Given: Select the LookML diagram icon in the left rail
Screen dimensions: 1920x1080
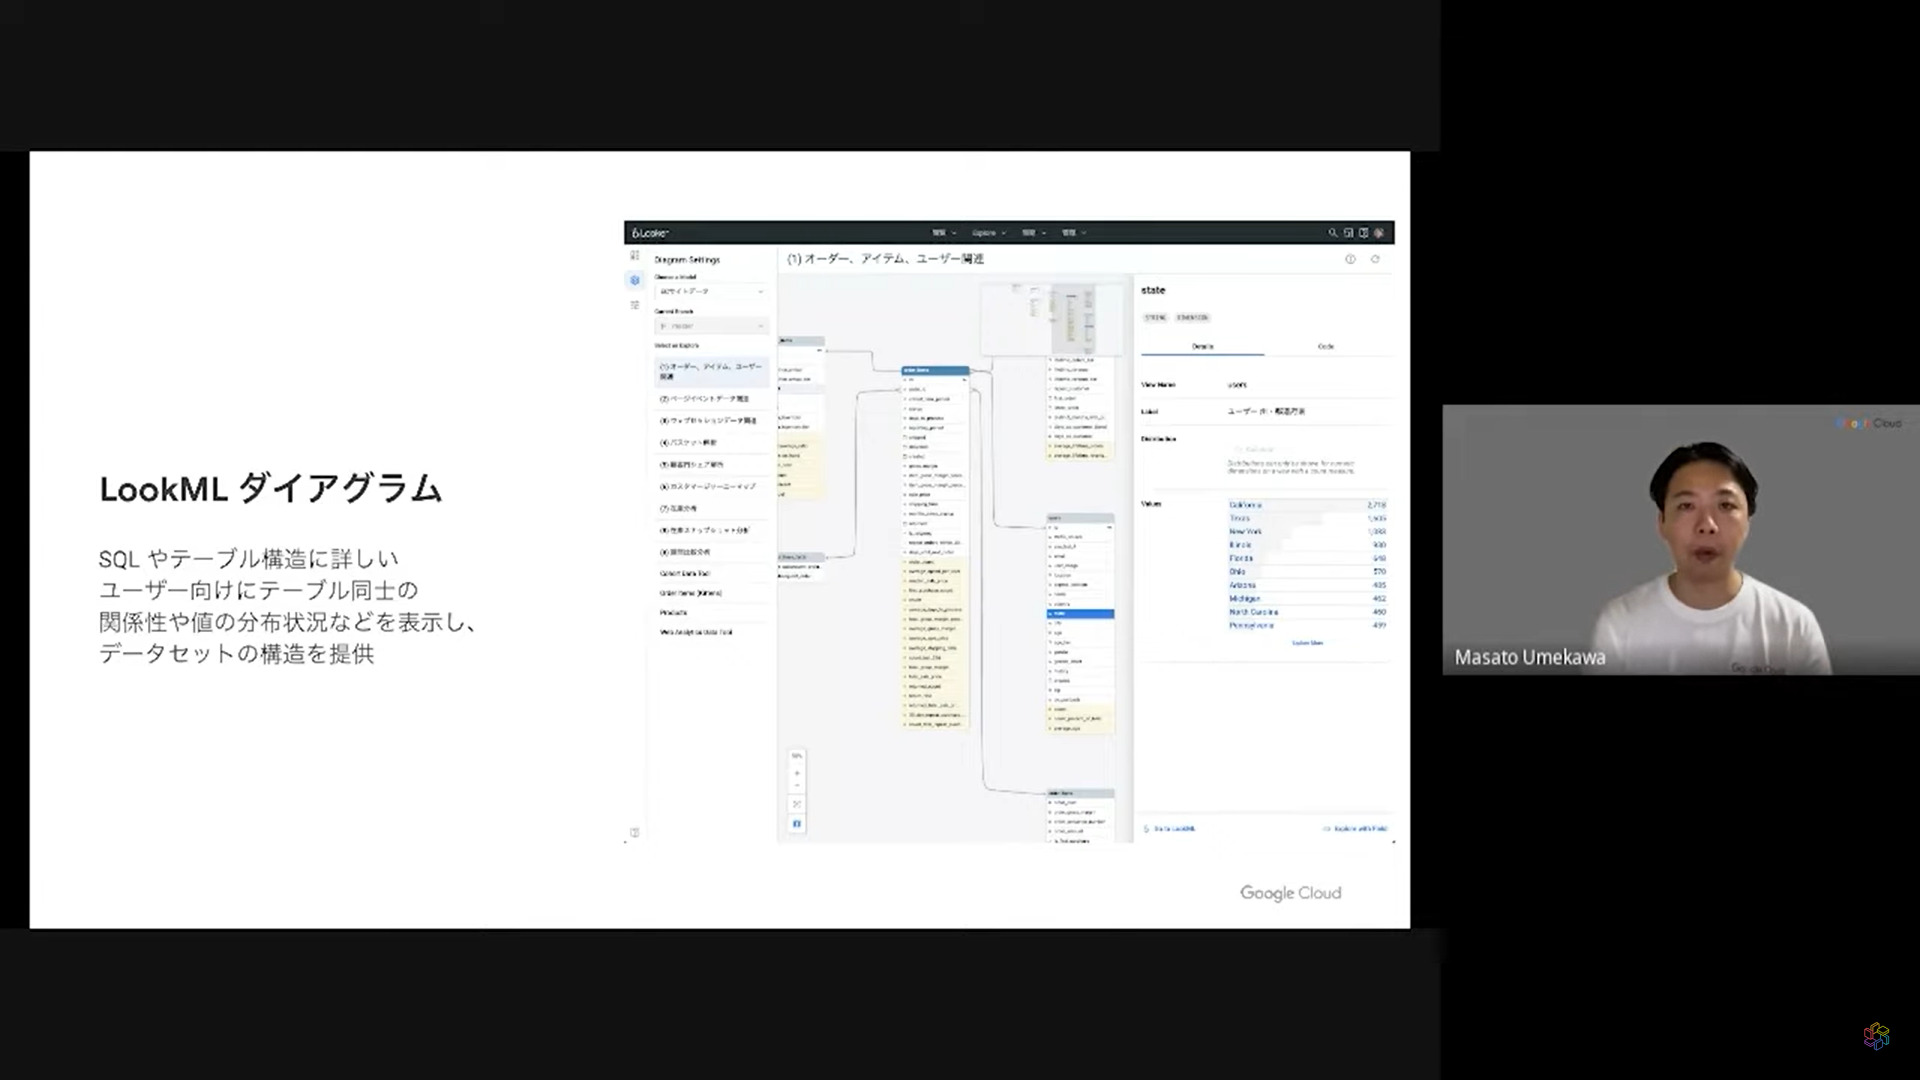Looking at the screenshot, I should click(634, 280).
